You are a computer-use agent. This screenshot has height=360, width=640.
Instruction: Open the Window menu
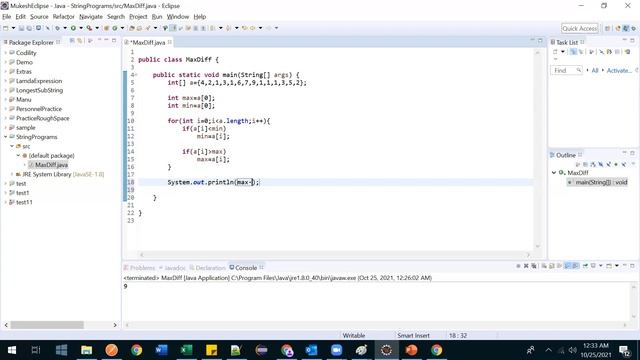[x=178, y=17]
